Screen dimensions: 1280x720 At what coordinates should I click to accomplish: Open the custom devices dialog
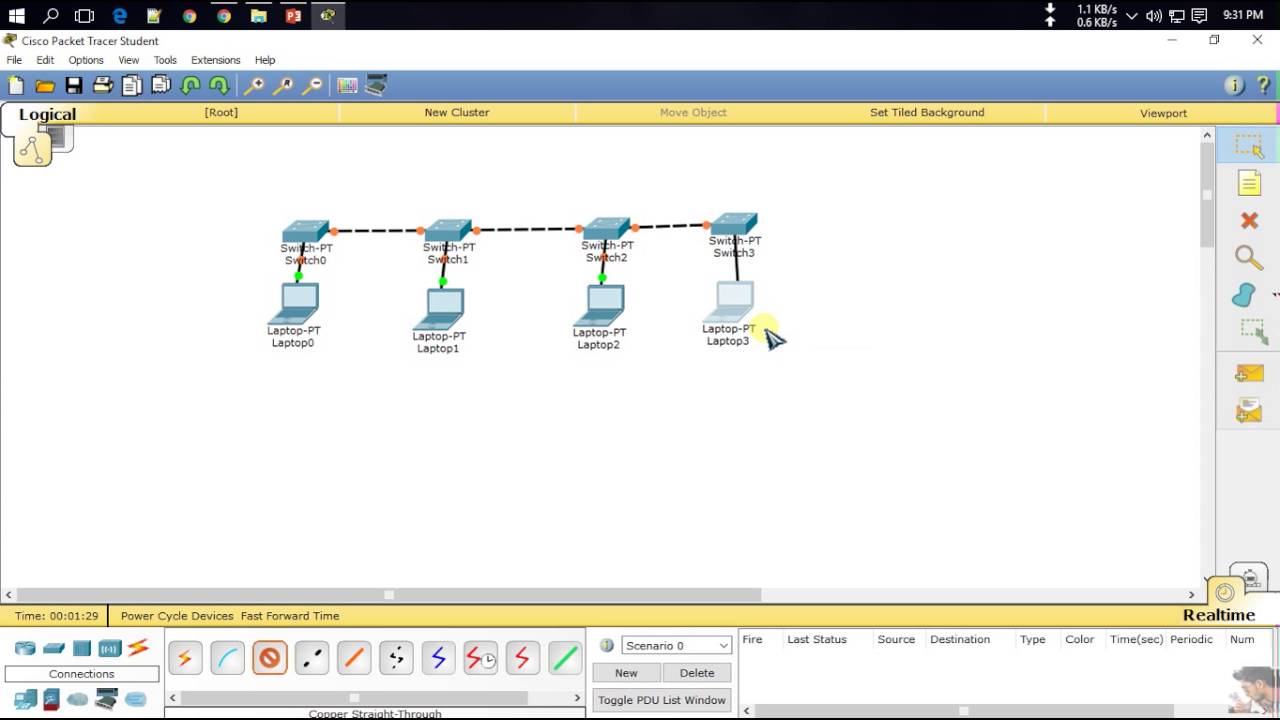(376, 86)
